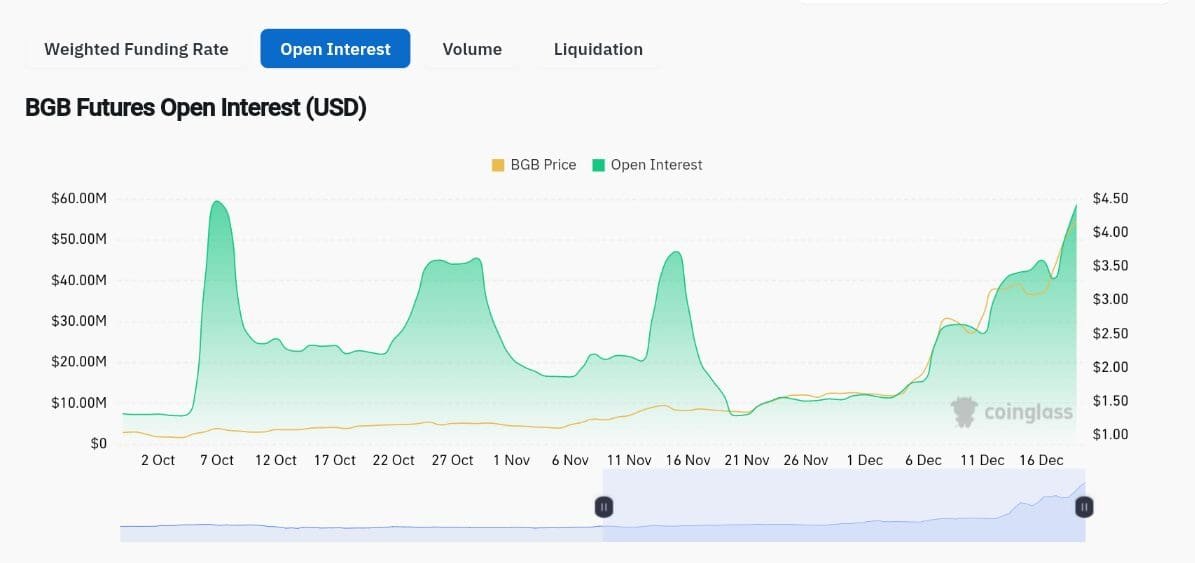The image size is (1195, 563).
Task: Toggle Open Interest legend series
Action: coord(647,165)
